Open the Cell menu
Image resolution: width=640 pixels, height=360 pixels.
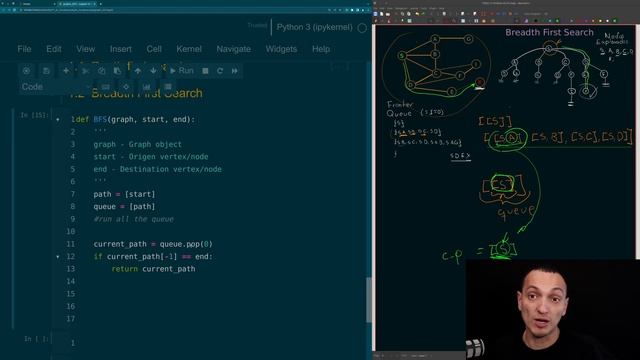pyautogui.click(x=154, y=49)
